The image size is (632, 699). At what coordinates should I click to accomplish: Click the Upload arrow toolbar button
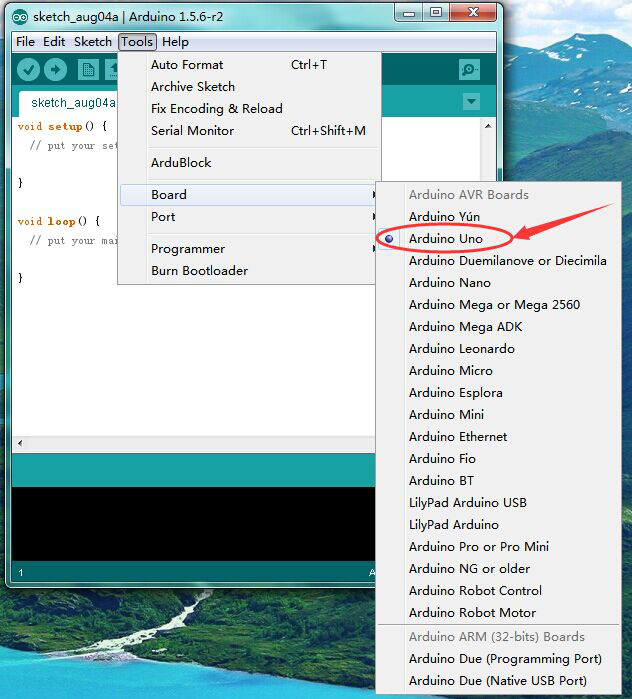tap(55, 69)
